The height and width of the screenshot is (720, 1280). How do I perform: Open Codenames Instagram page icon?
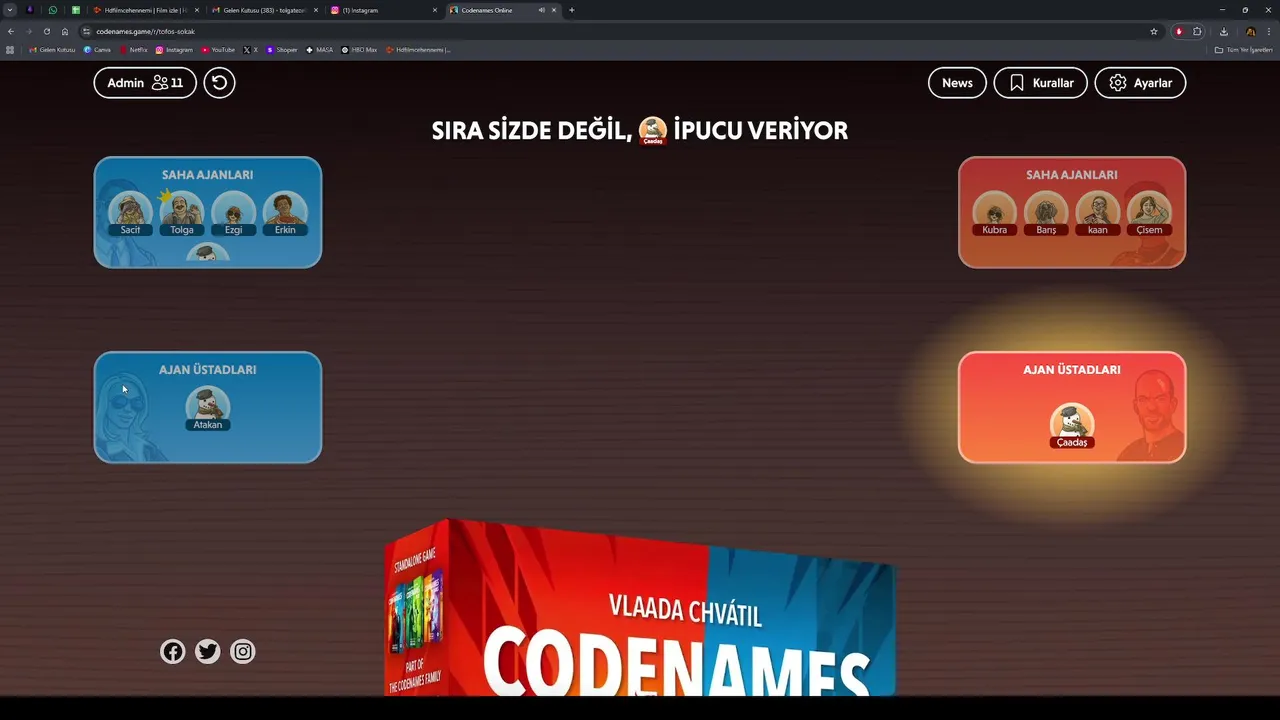243,652
